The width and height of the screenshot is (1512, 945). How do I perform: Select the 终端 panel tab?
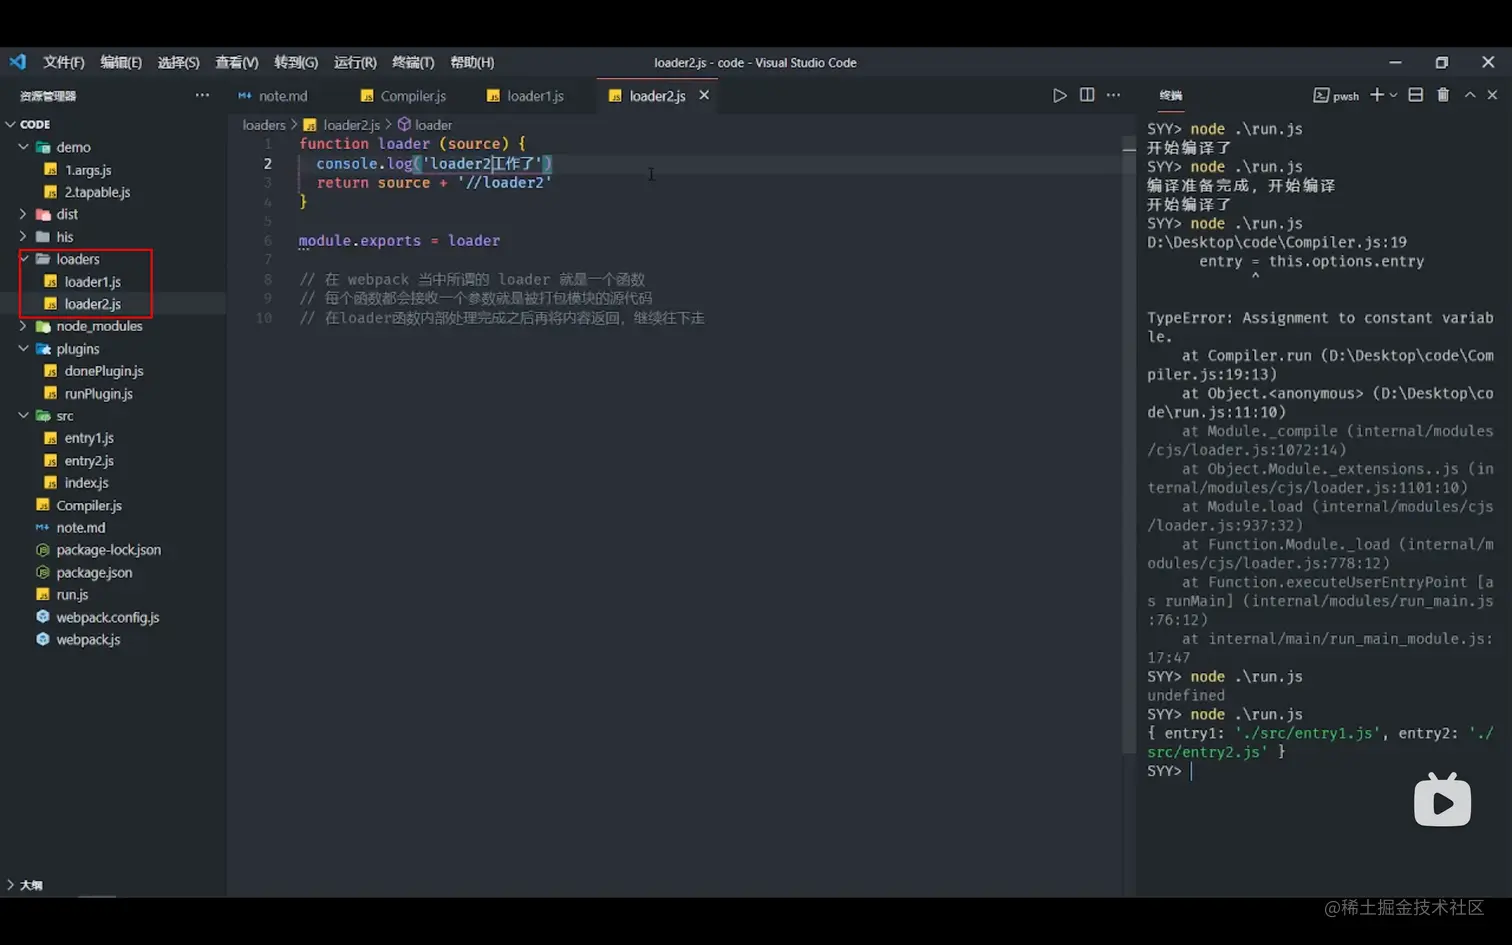click(1171, 96)
